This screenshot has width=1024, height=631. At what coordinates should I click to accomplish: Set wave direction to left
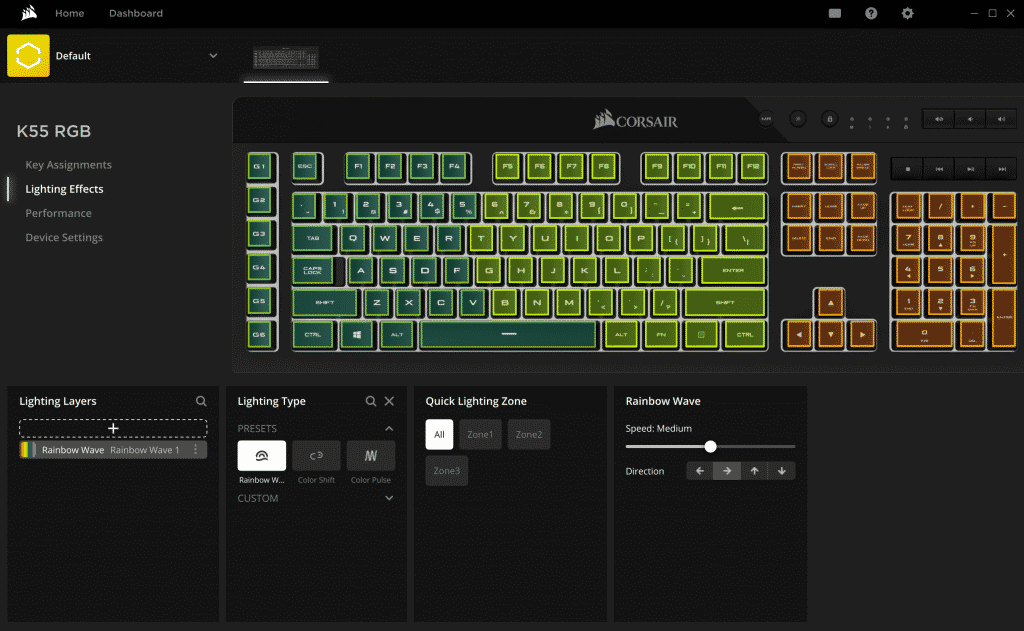[700, 471]
